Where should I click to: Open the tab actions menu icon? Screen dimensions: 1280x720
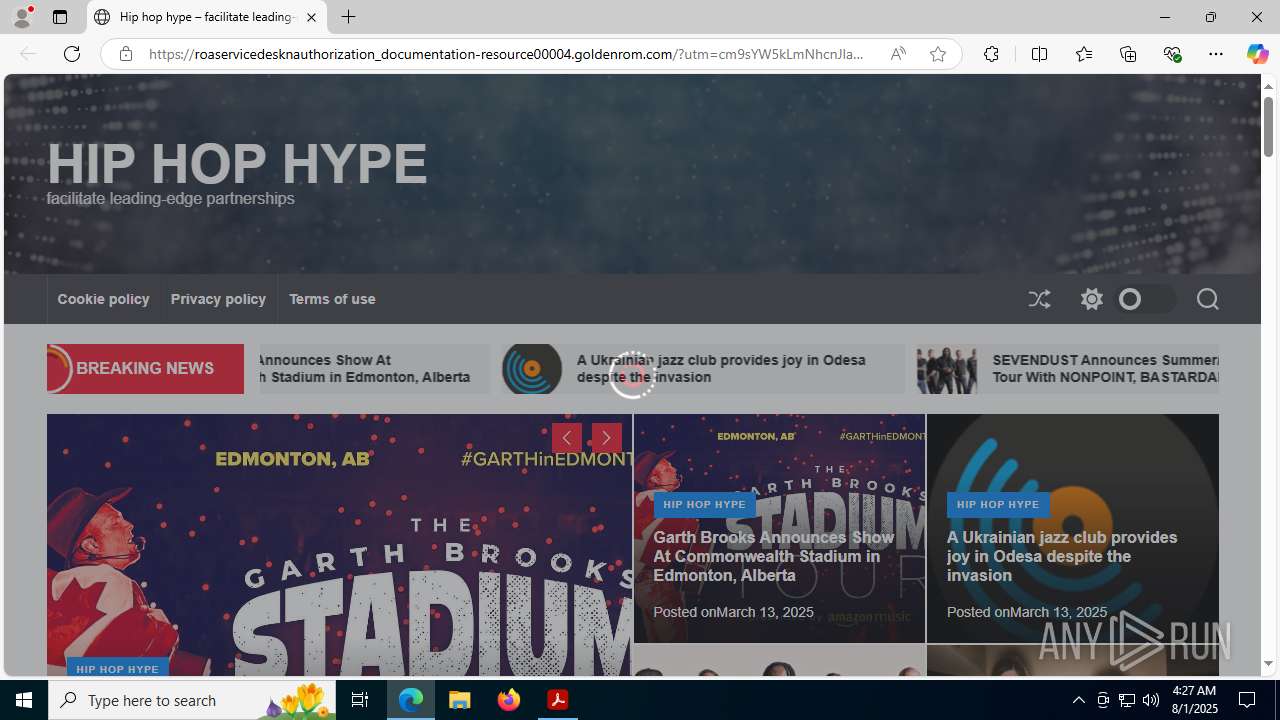[60, 17]
